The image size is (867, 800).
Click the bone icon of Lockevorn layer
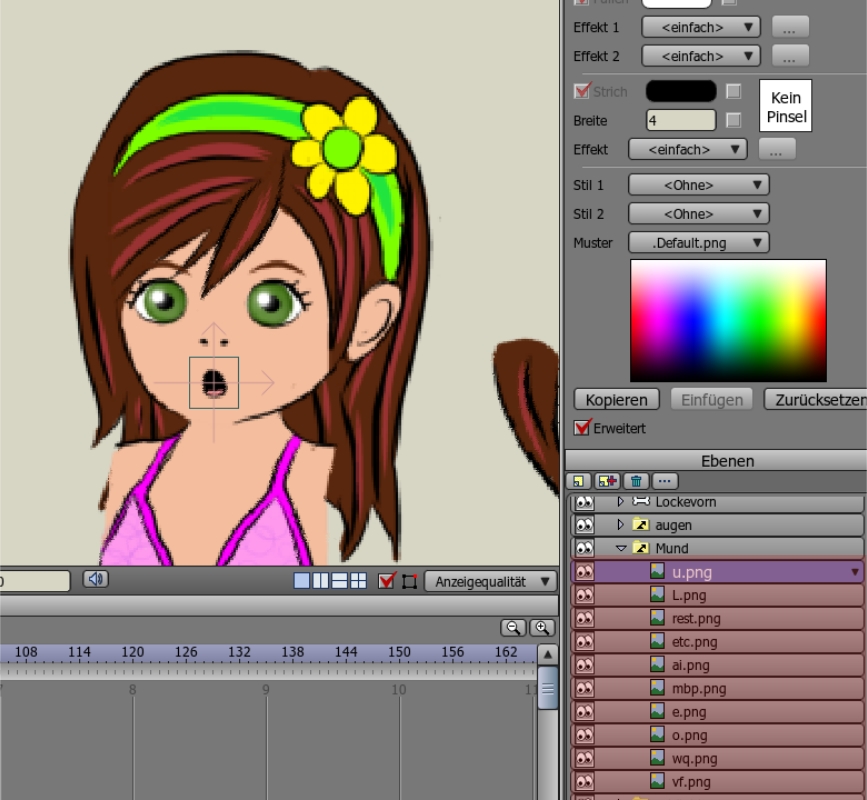640,501
